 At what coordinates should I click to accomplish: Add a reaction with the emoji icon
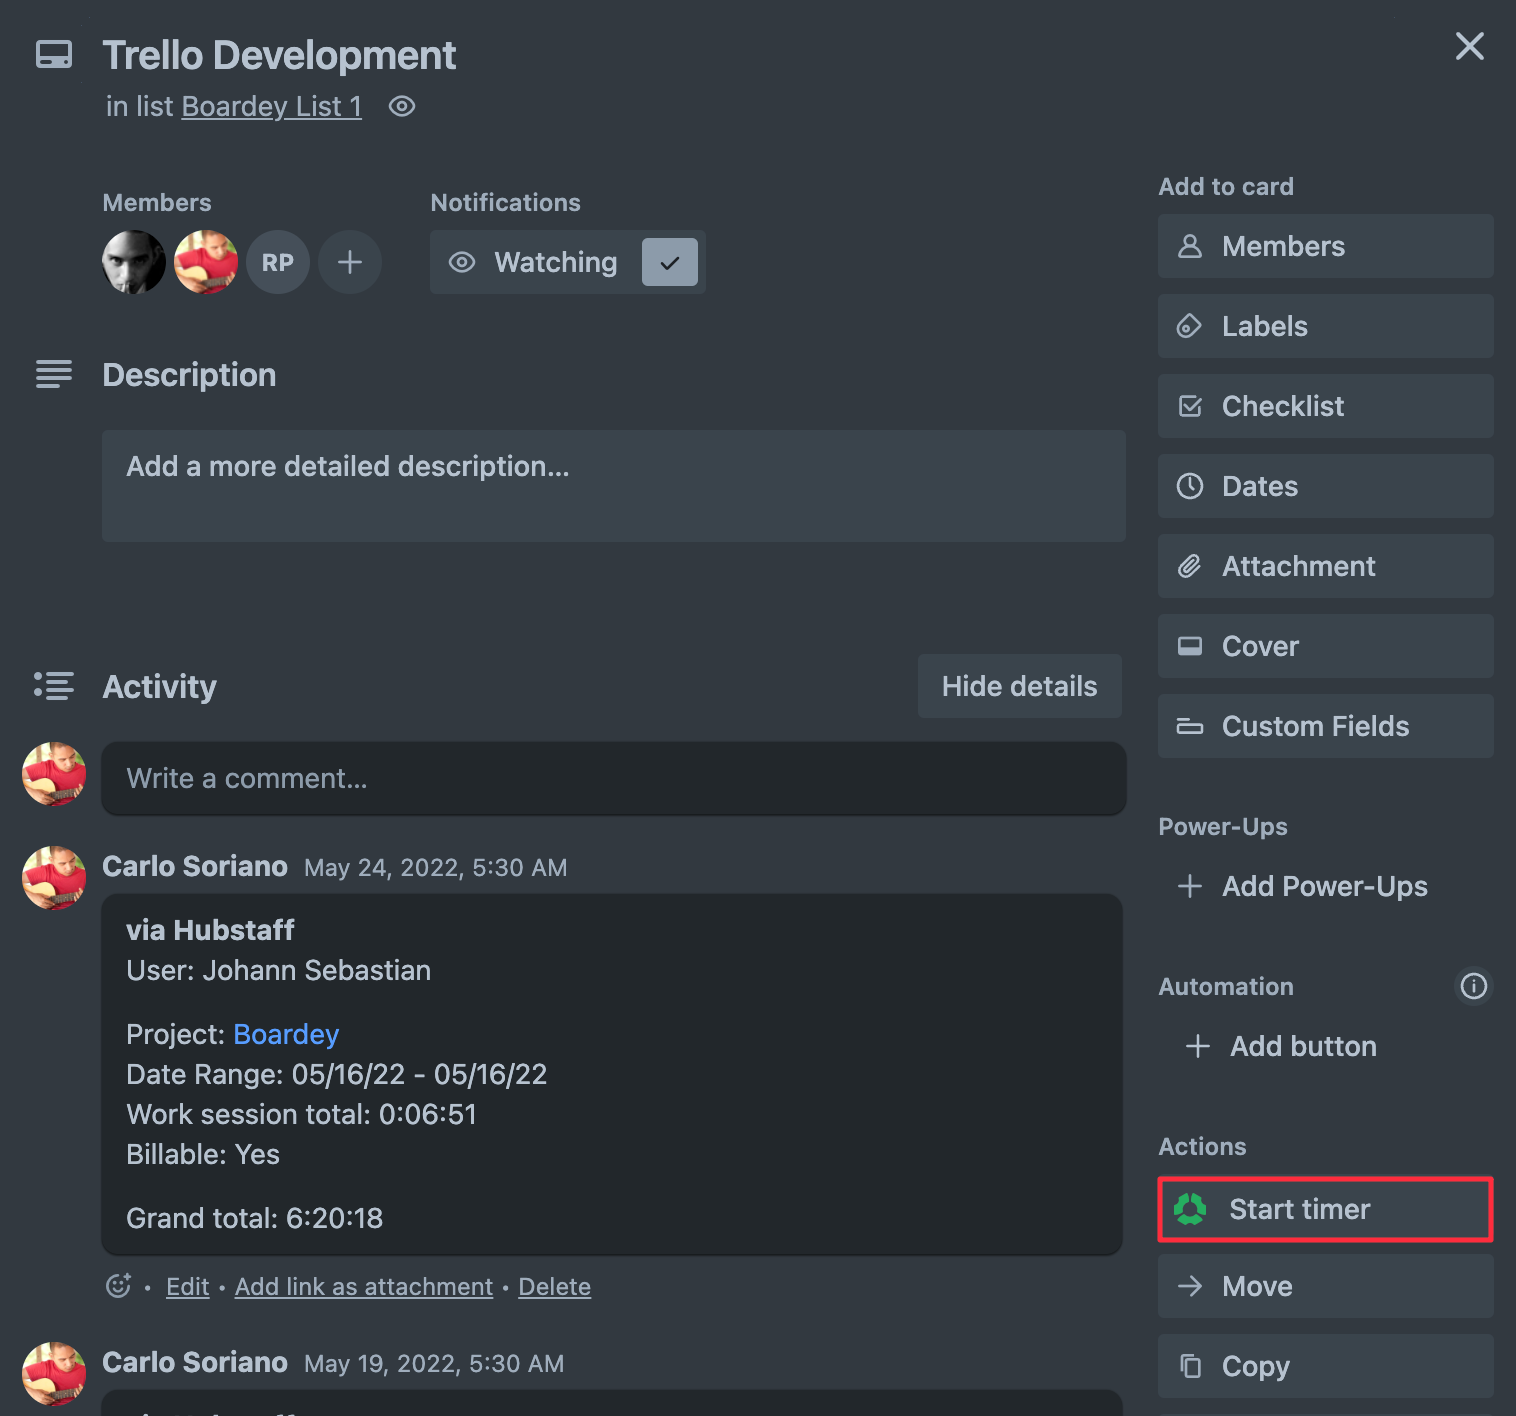click(x=118, y=1286)
